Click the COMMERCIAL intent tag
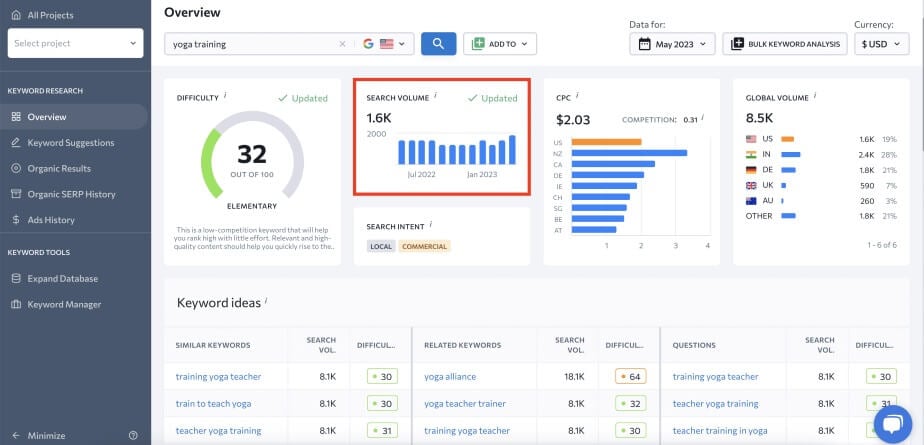This screenshot has height=445, width=924. pyautogui.click(x=424, y=246)
